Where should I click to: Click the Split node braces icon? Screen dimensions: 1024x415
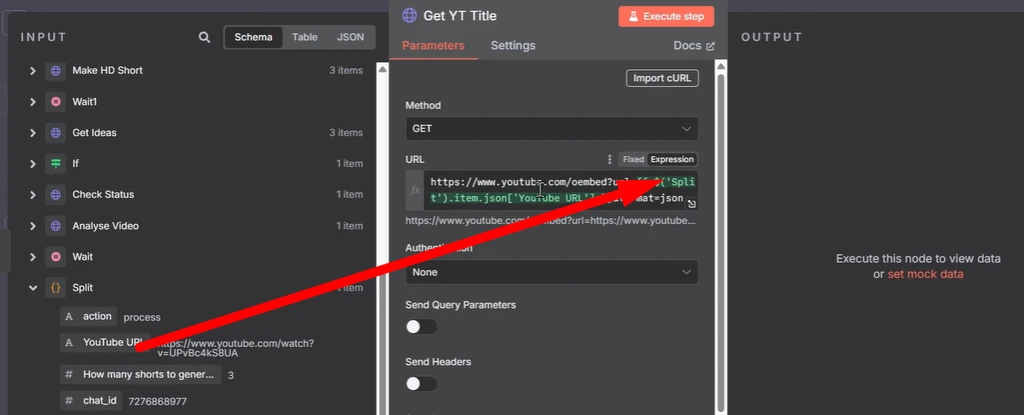point(56,288)
